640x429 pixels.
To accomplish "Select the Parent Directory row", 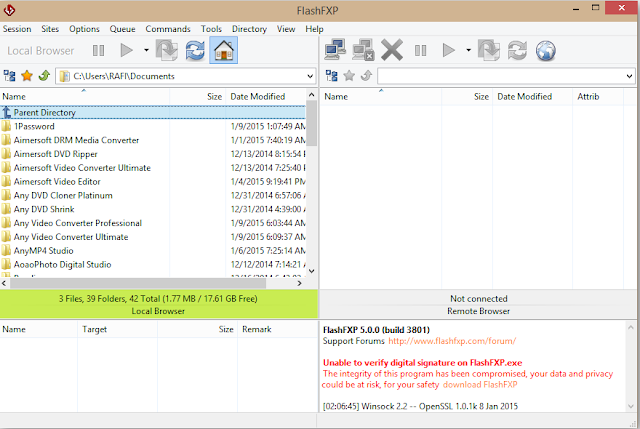I will 153,112.
